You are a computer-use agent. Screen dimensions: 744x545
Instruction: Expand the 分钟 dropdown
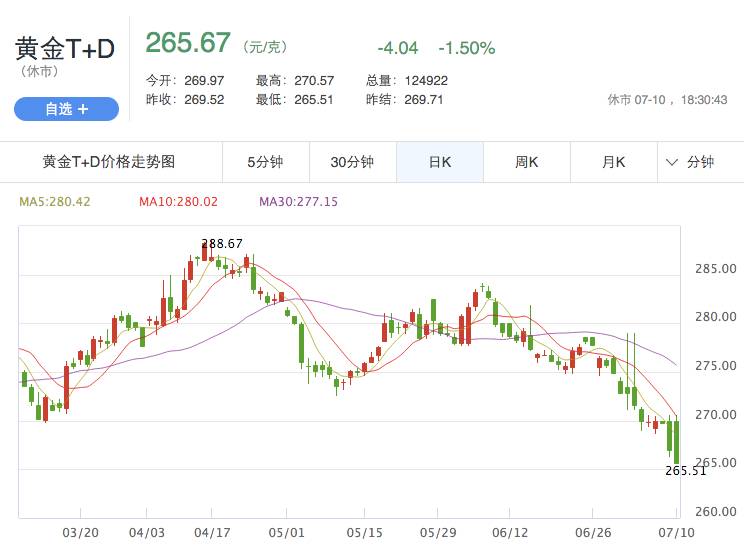[x=700, y=162]
